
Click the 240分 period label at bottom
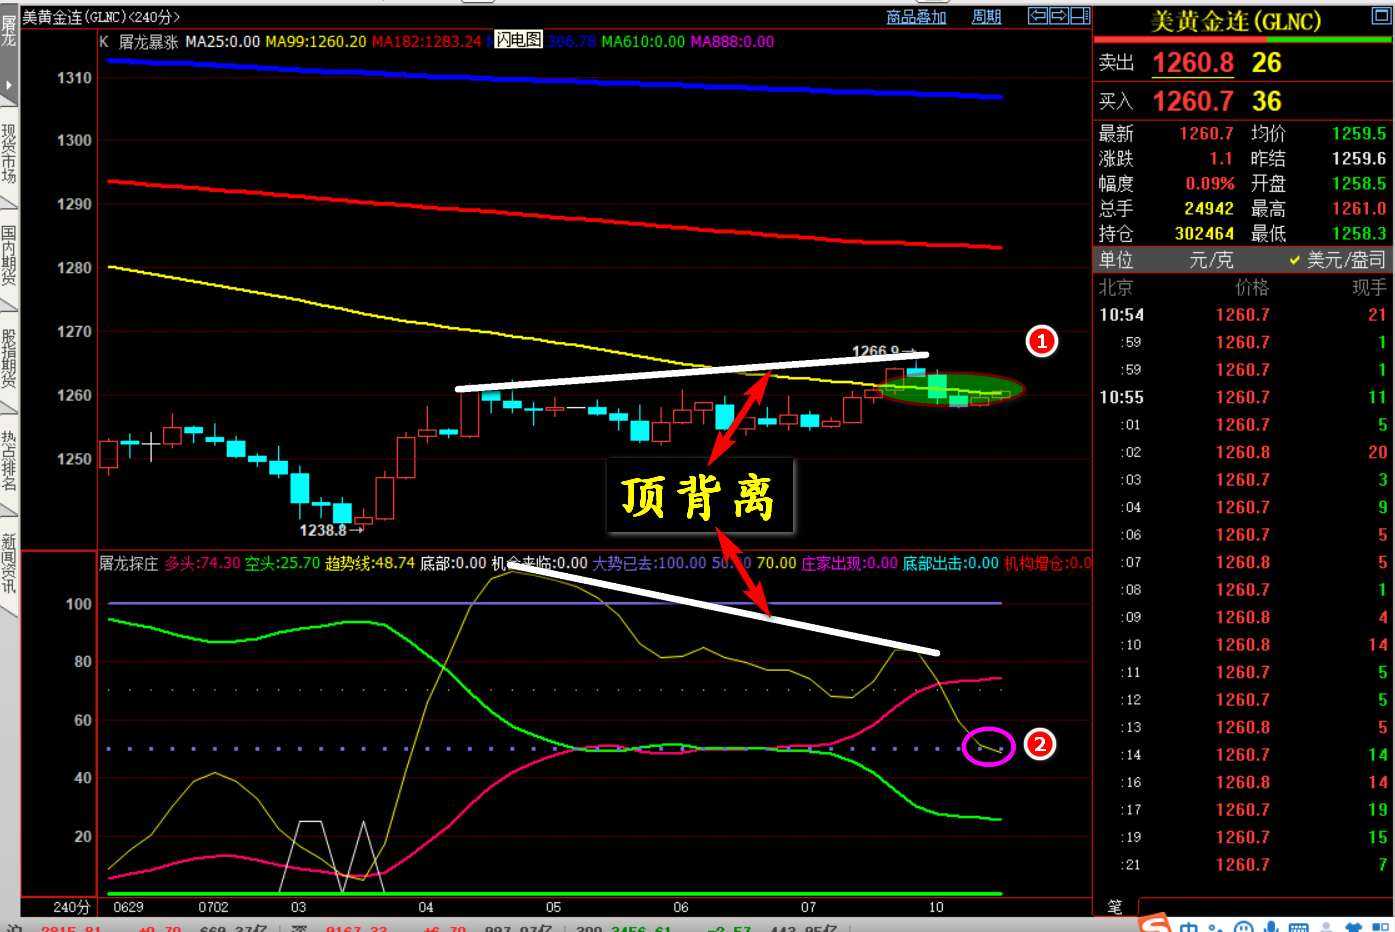pyautogui.click(x=72, y=907)
